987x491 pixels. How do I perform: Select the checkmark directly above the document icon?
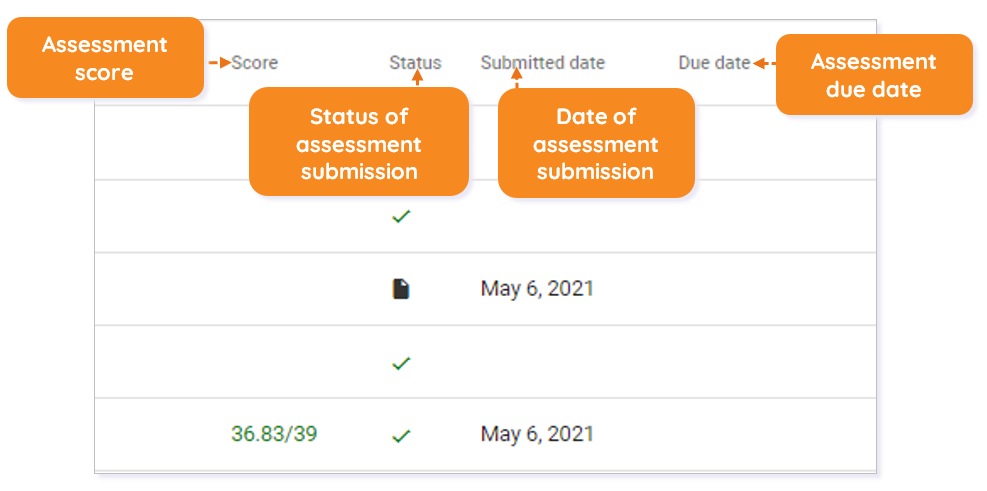tap(401, 217)
